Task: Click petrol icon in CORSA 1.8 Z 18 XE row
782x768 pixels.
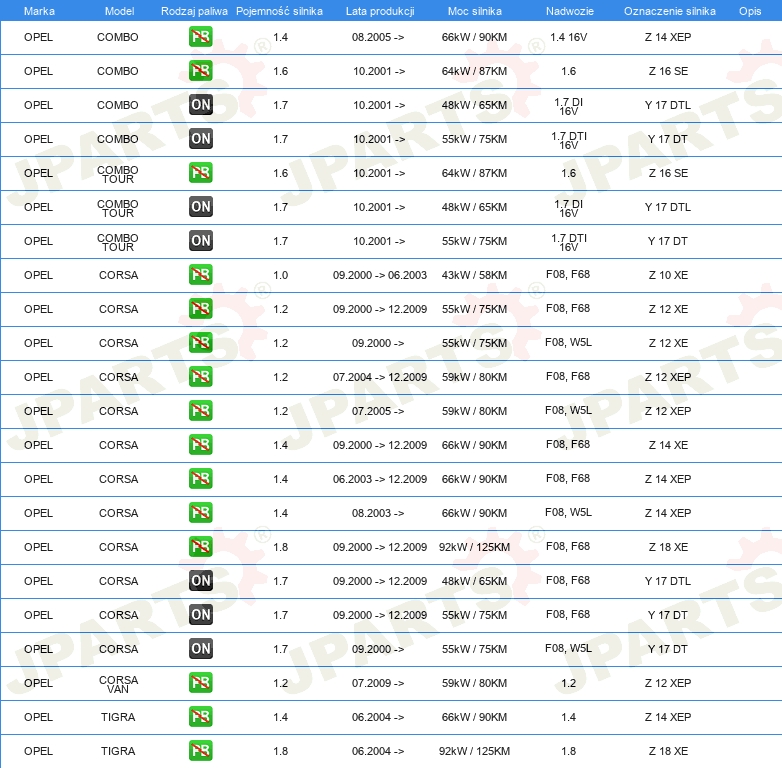Action: tap(200, 547)
